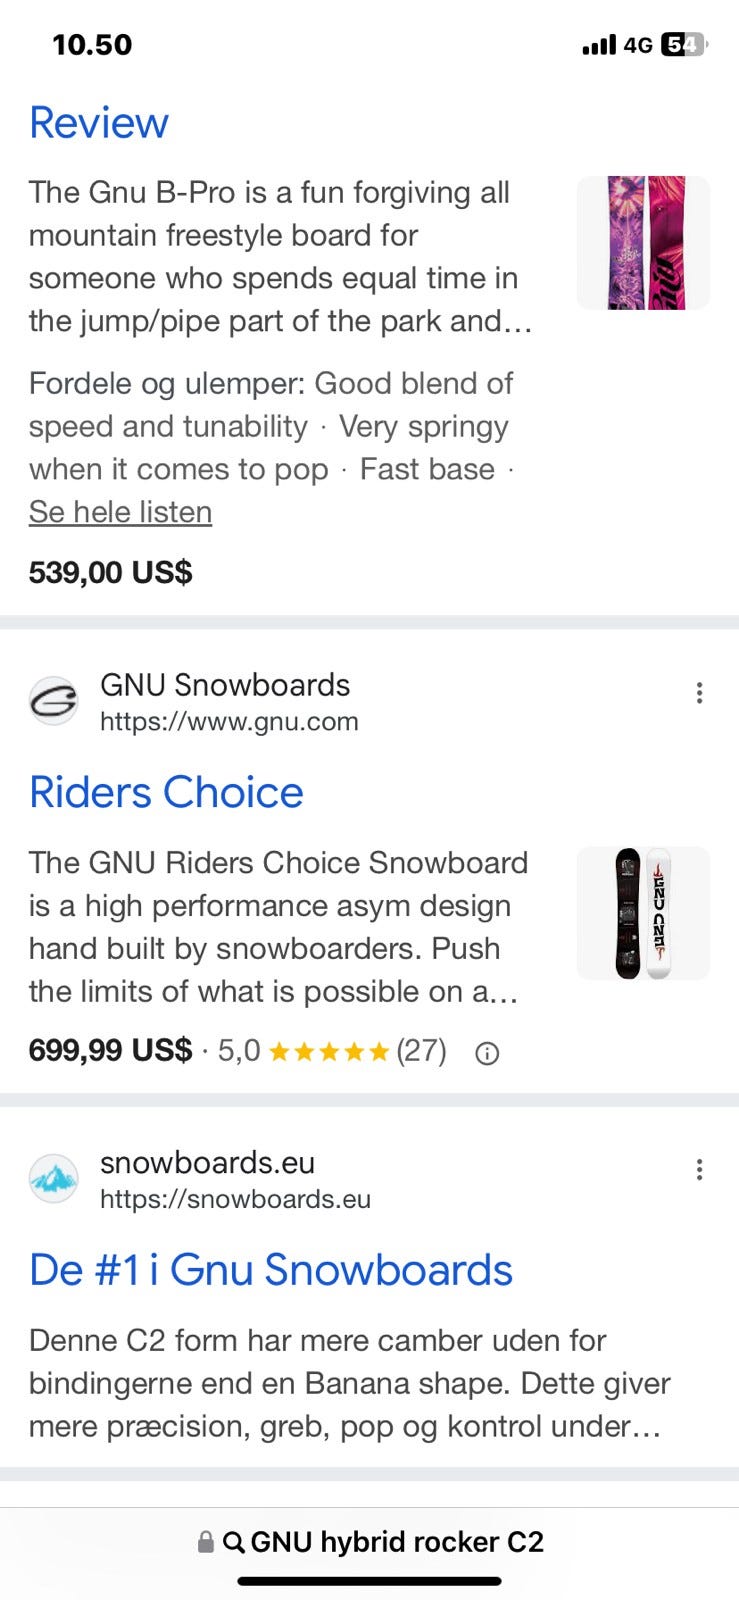Tap the padlock icon in address bar
This screenshot has width=739, height=1600.
pyautogui.click(x=206, y=1542)
